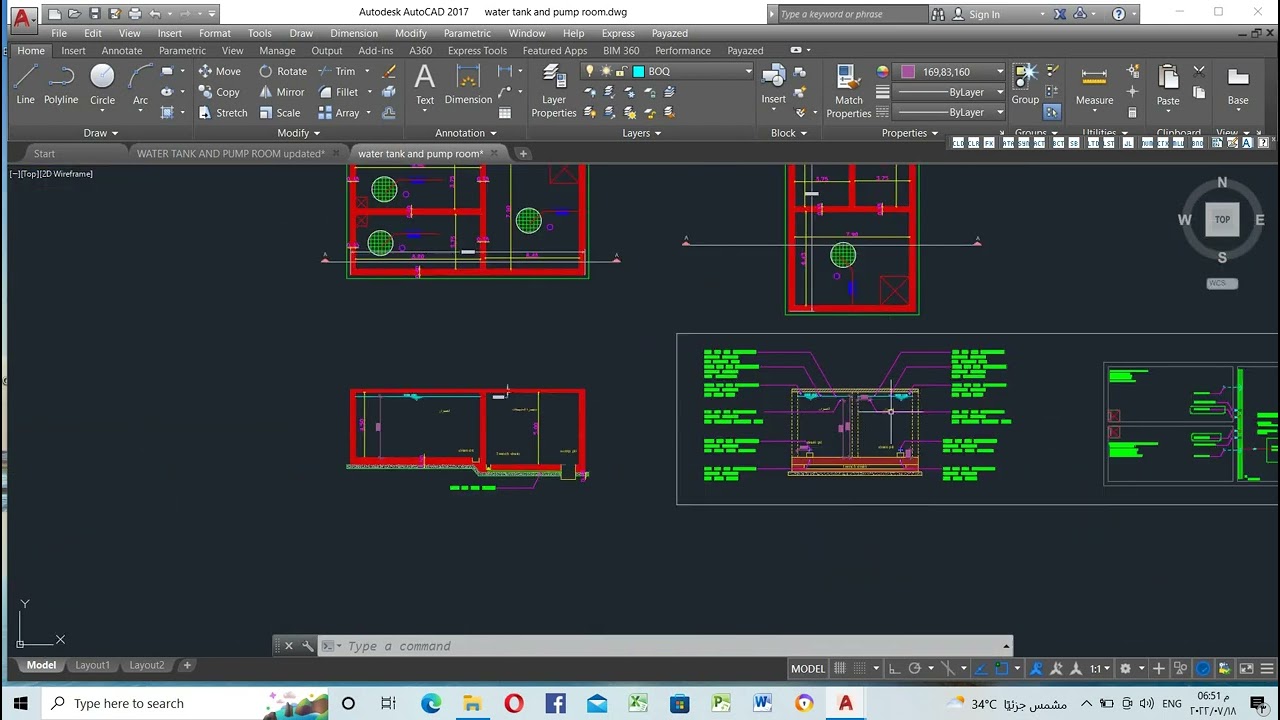The width and height of the screenshot is (1280, 720).
Task: Click the Mirror tool
Action: click(x=281, y=92)
